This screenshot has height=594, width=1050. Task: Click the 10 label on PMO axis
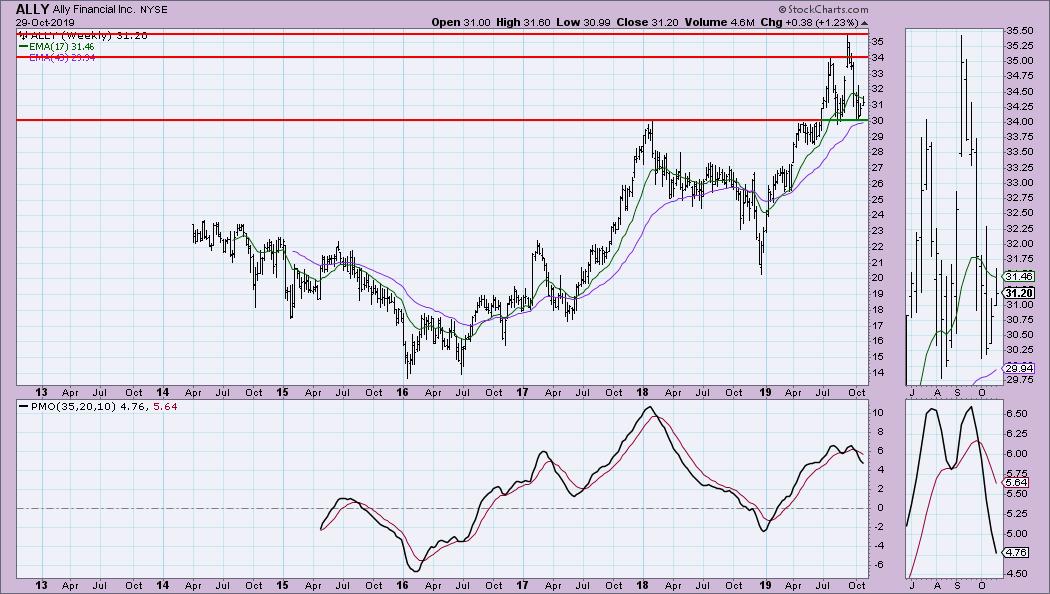point(877,413)
